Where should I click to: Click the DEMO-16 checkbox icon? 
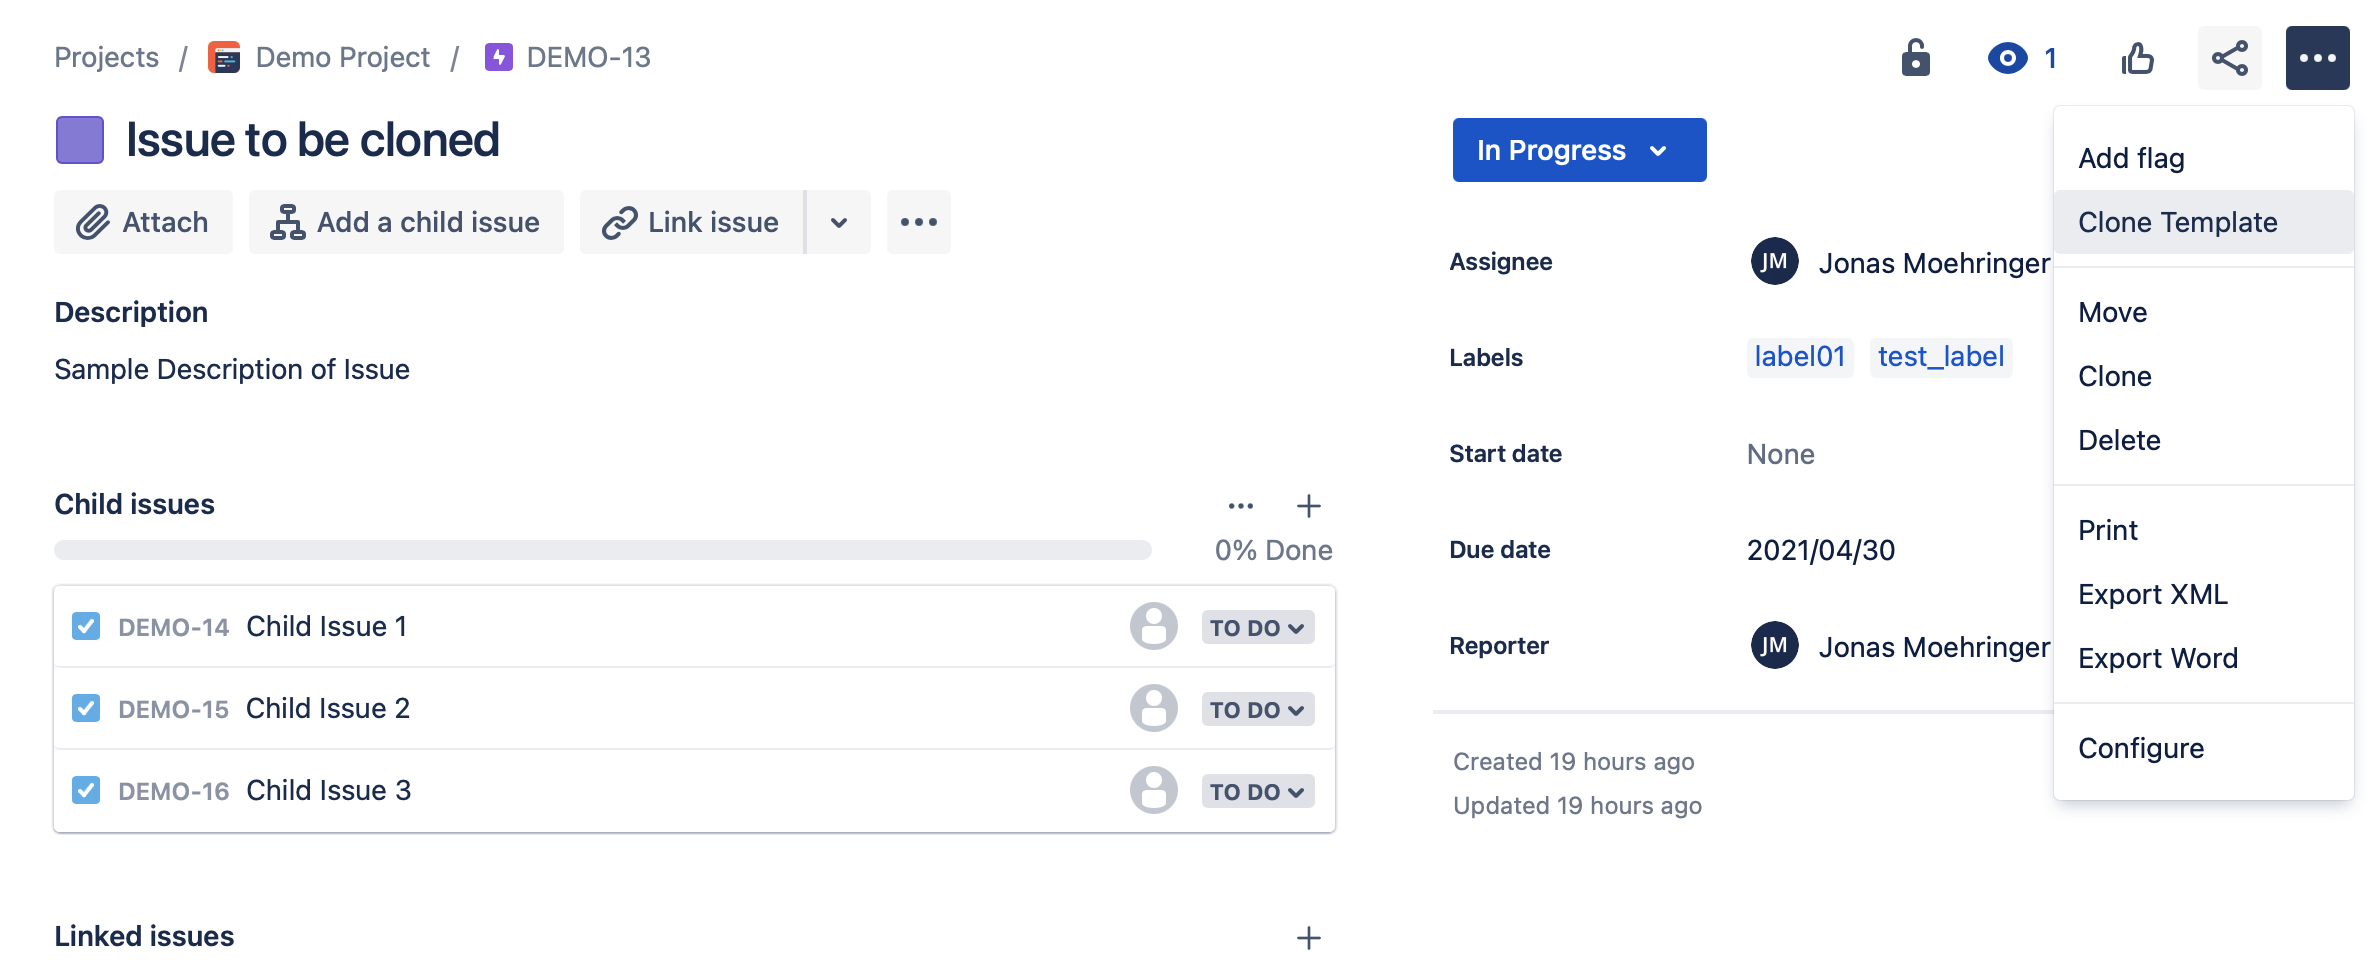coord(86,791)
